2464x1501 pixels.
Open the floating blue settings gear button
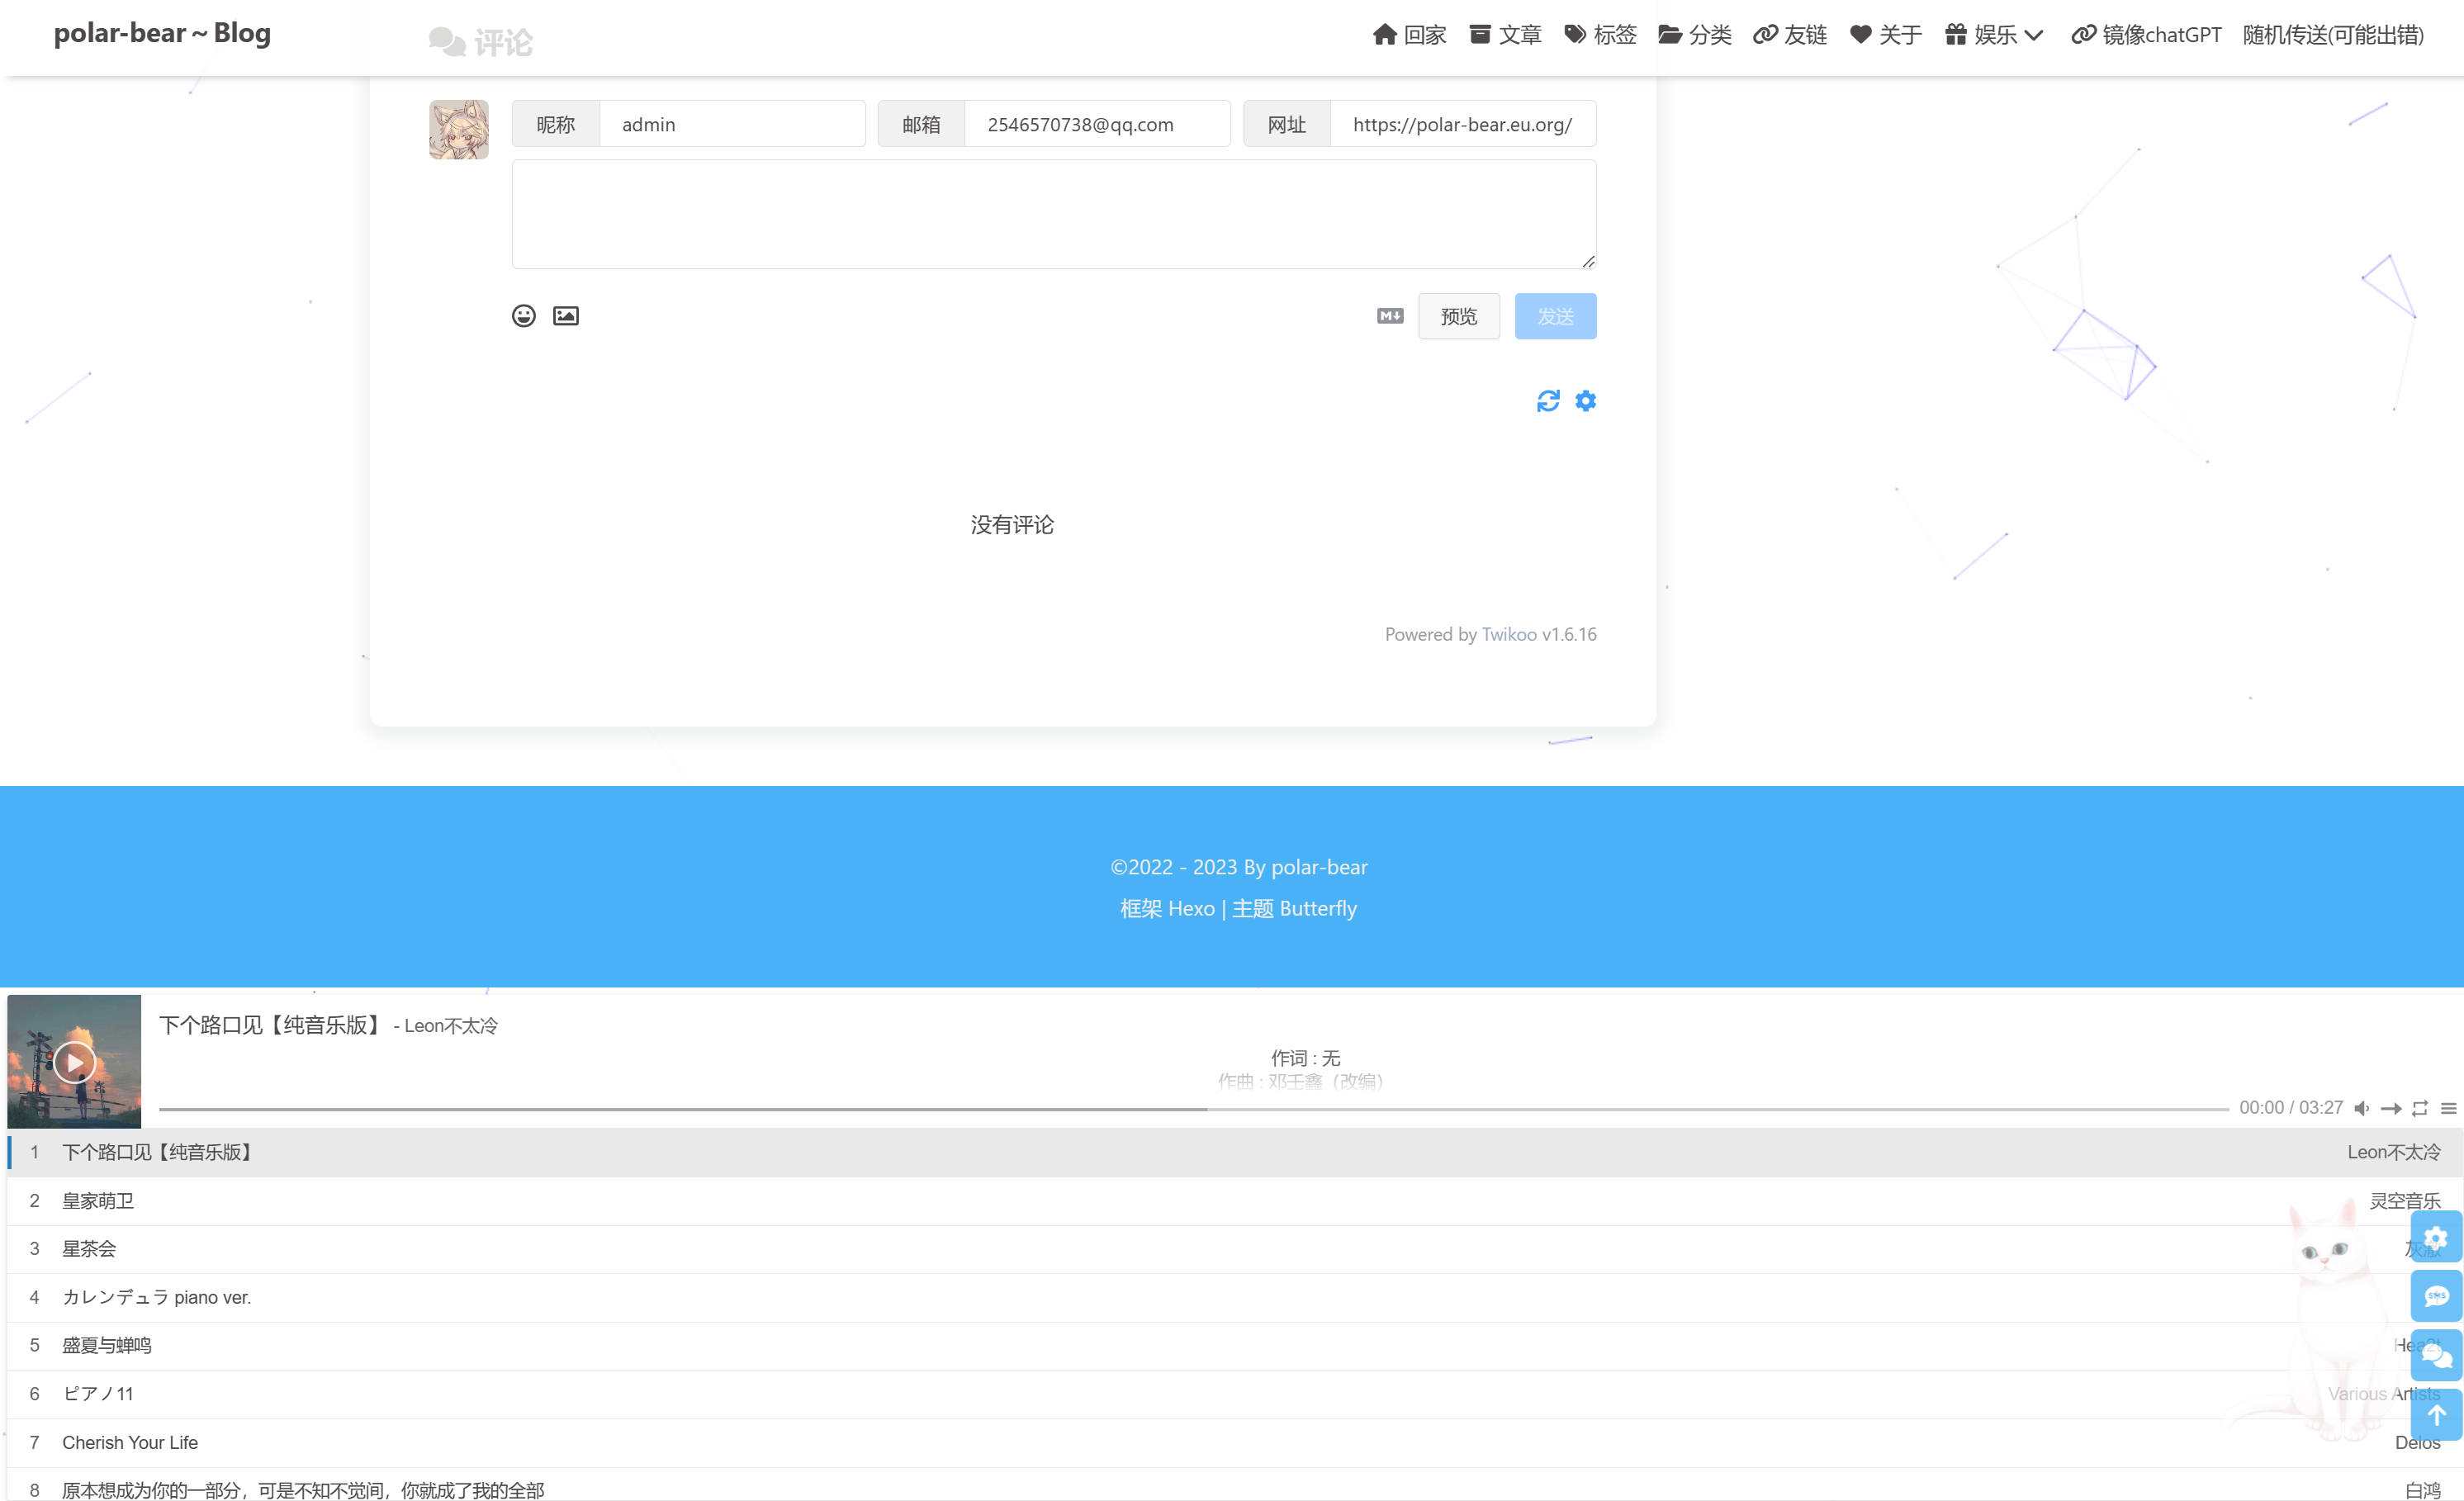click(2436, 1238)
